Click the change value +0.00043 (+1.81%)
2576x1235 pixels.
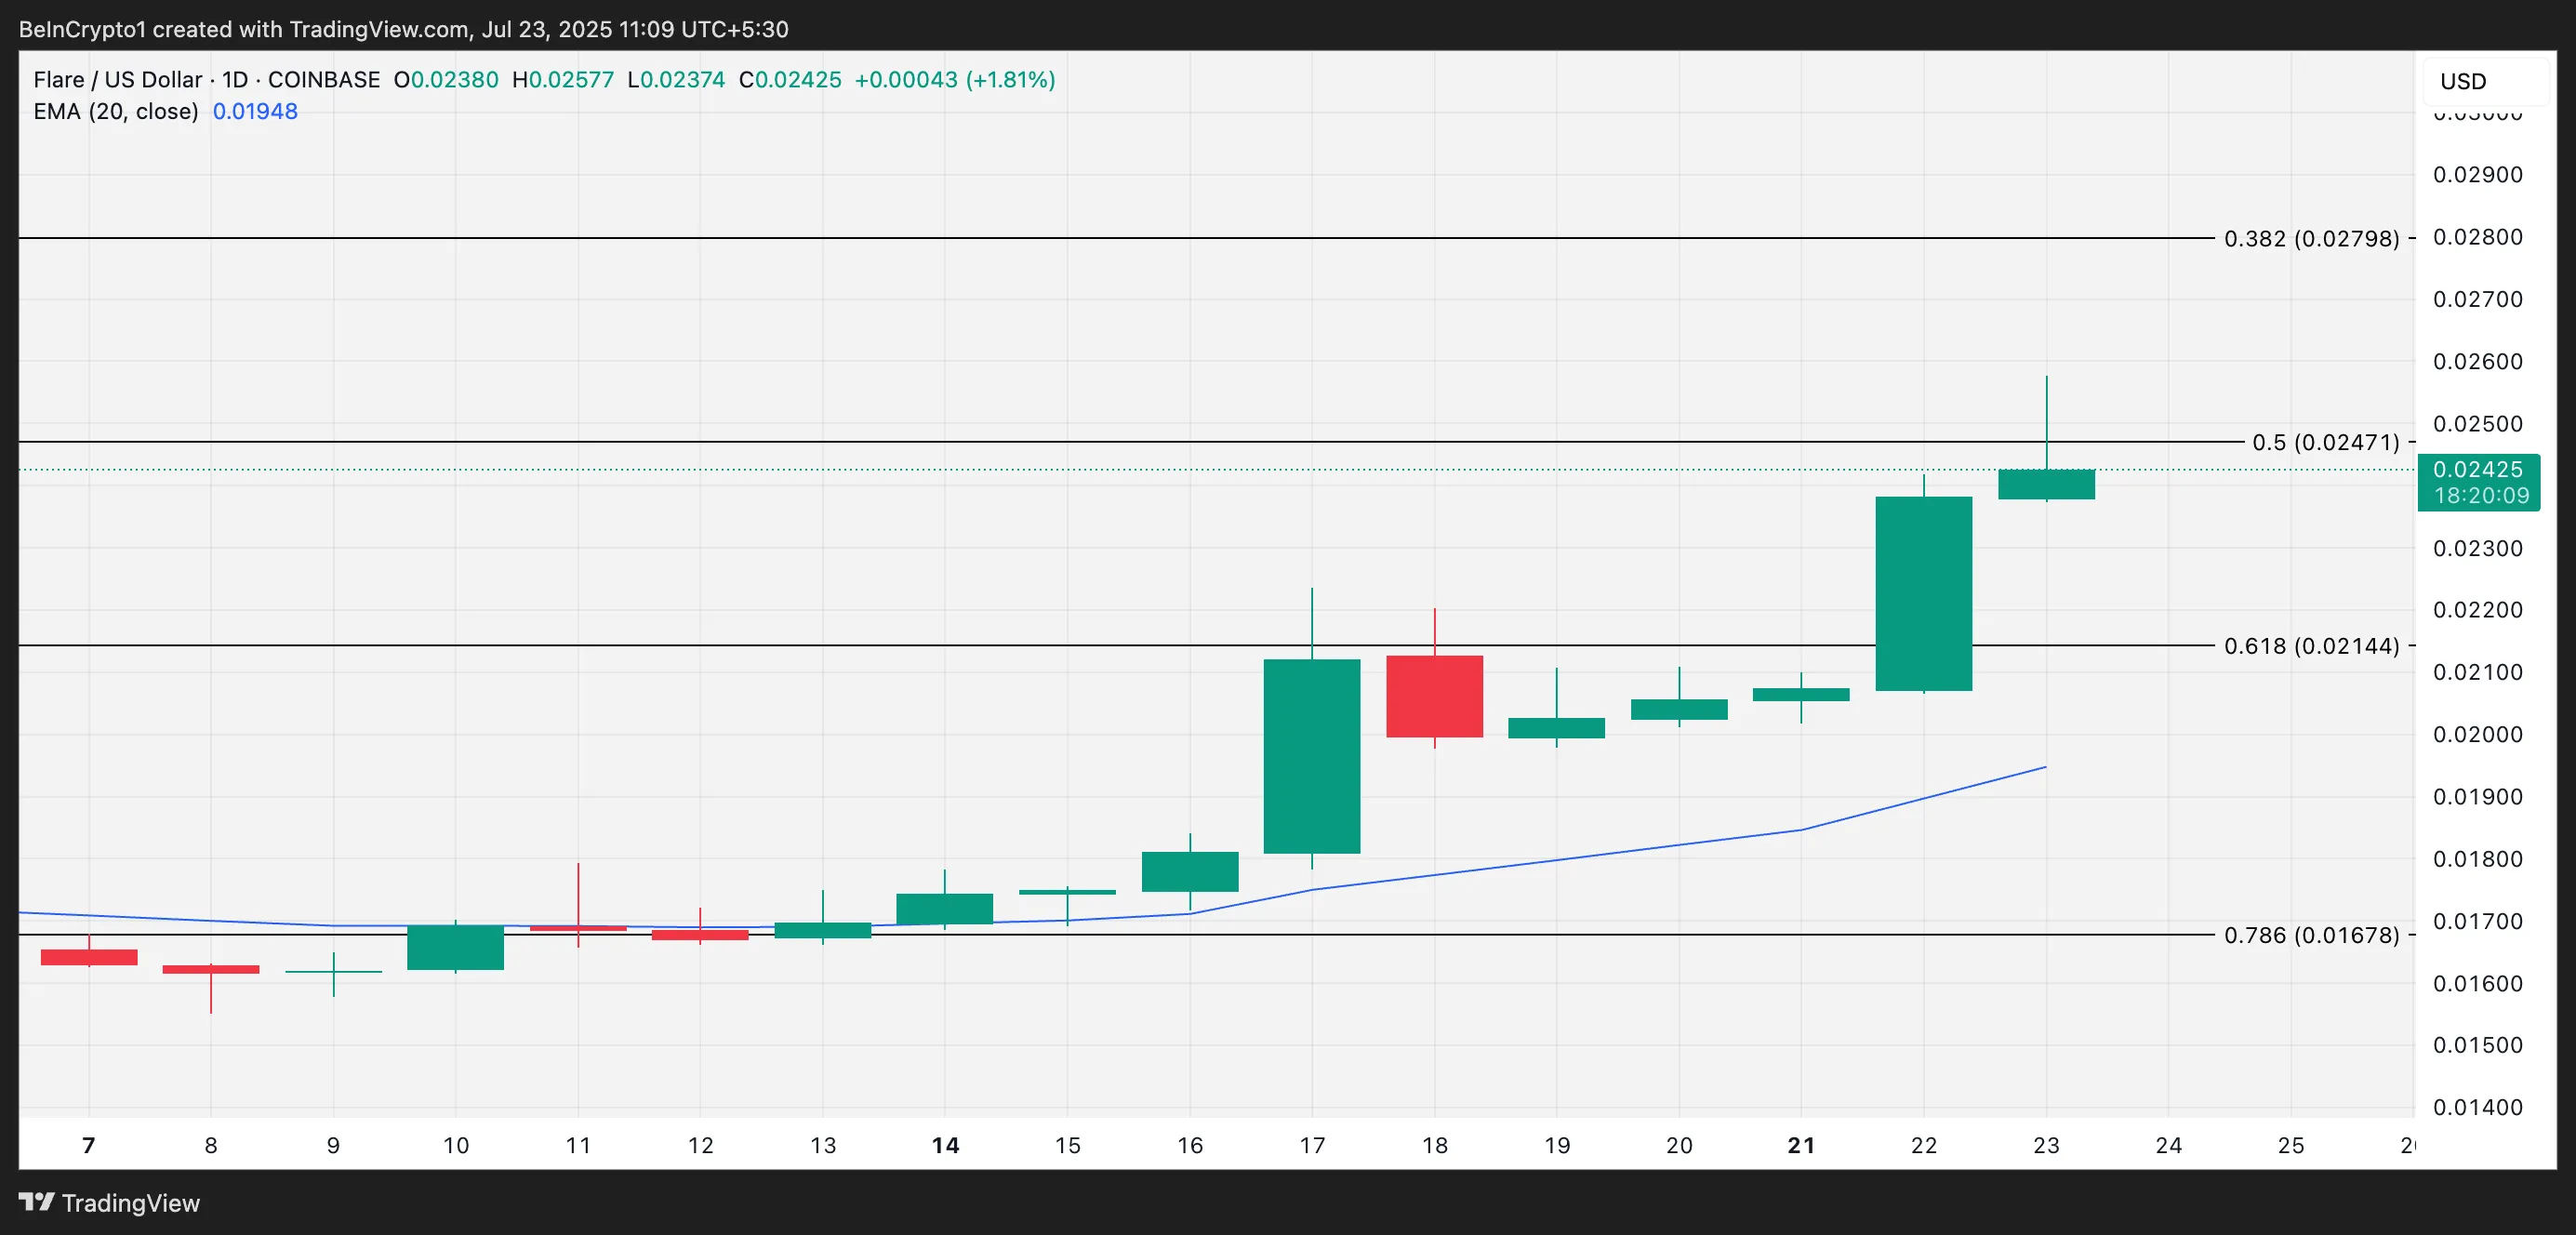coord(955,80)
